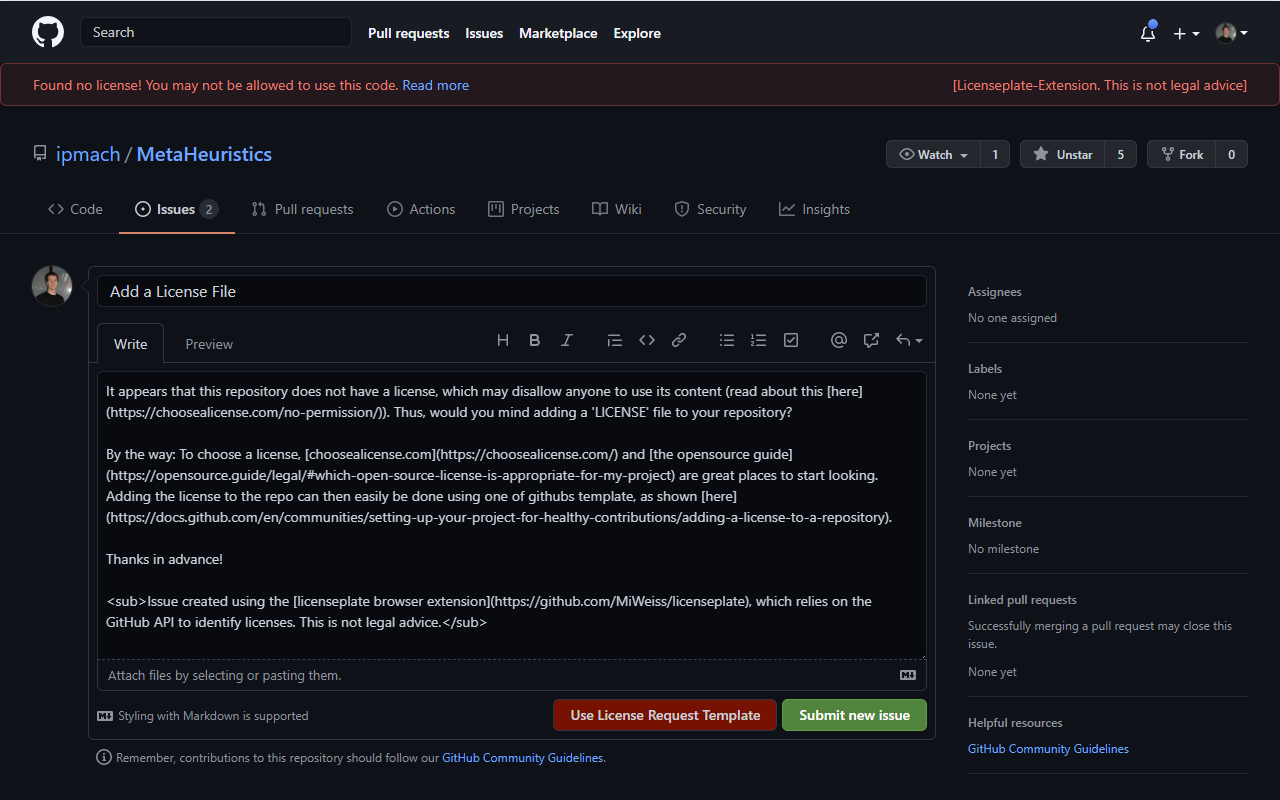1280x800 pixels.
Task: Open saved replies dropdown
Action: tap(908, 340)
